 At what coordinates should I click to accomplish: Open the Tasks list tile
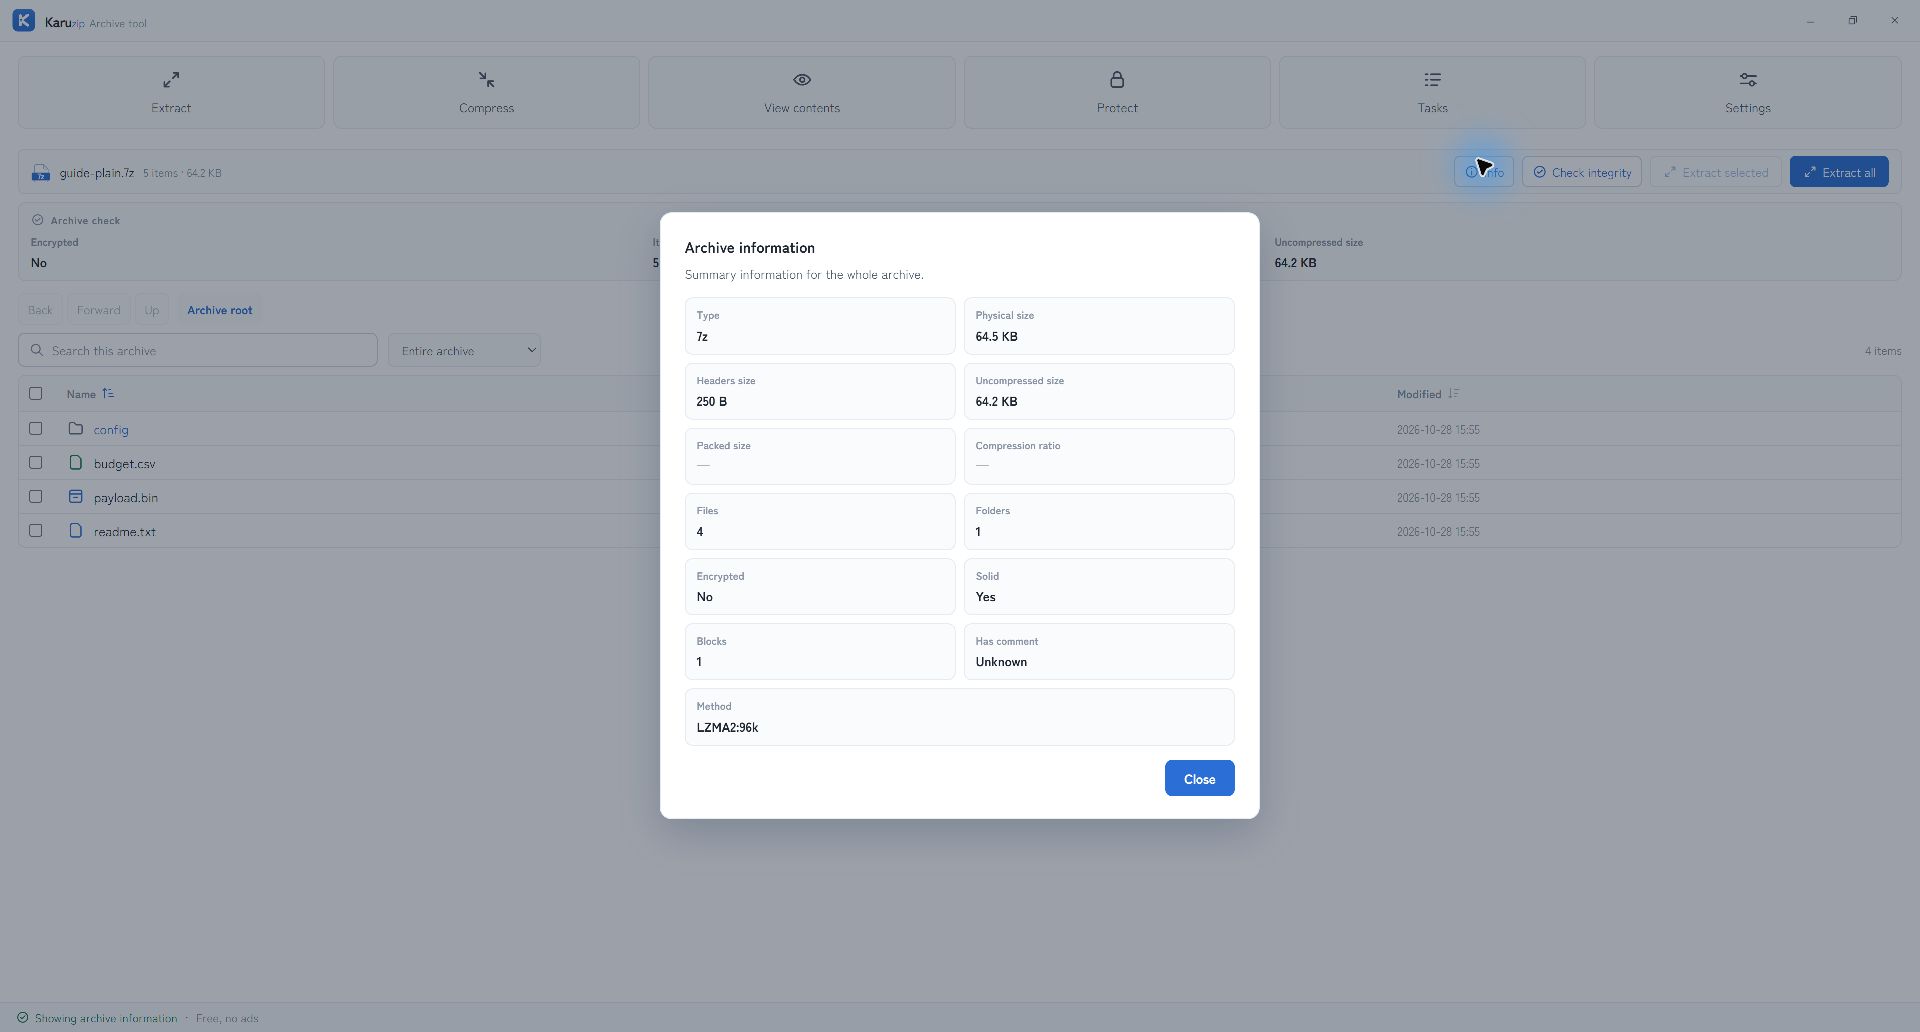tap(1432, 92)
